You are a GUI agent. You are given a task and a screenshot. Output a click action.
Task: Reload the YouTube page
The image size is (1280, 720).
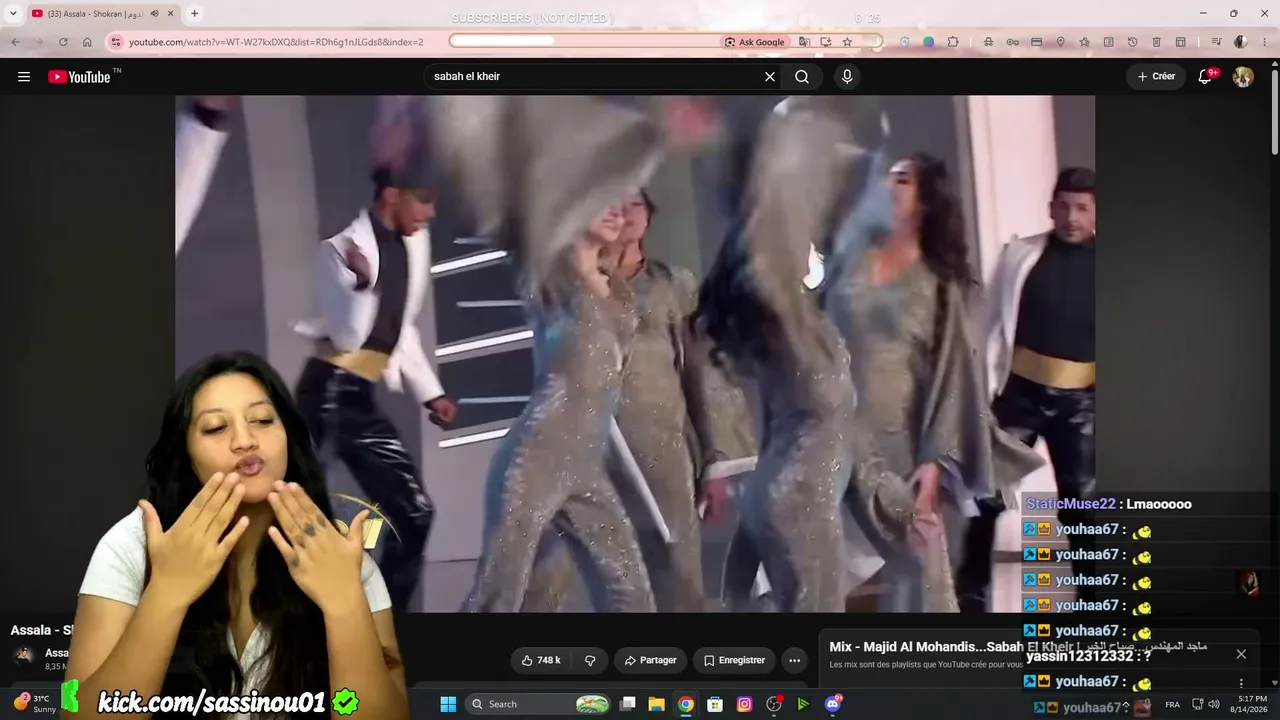63,42
